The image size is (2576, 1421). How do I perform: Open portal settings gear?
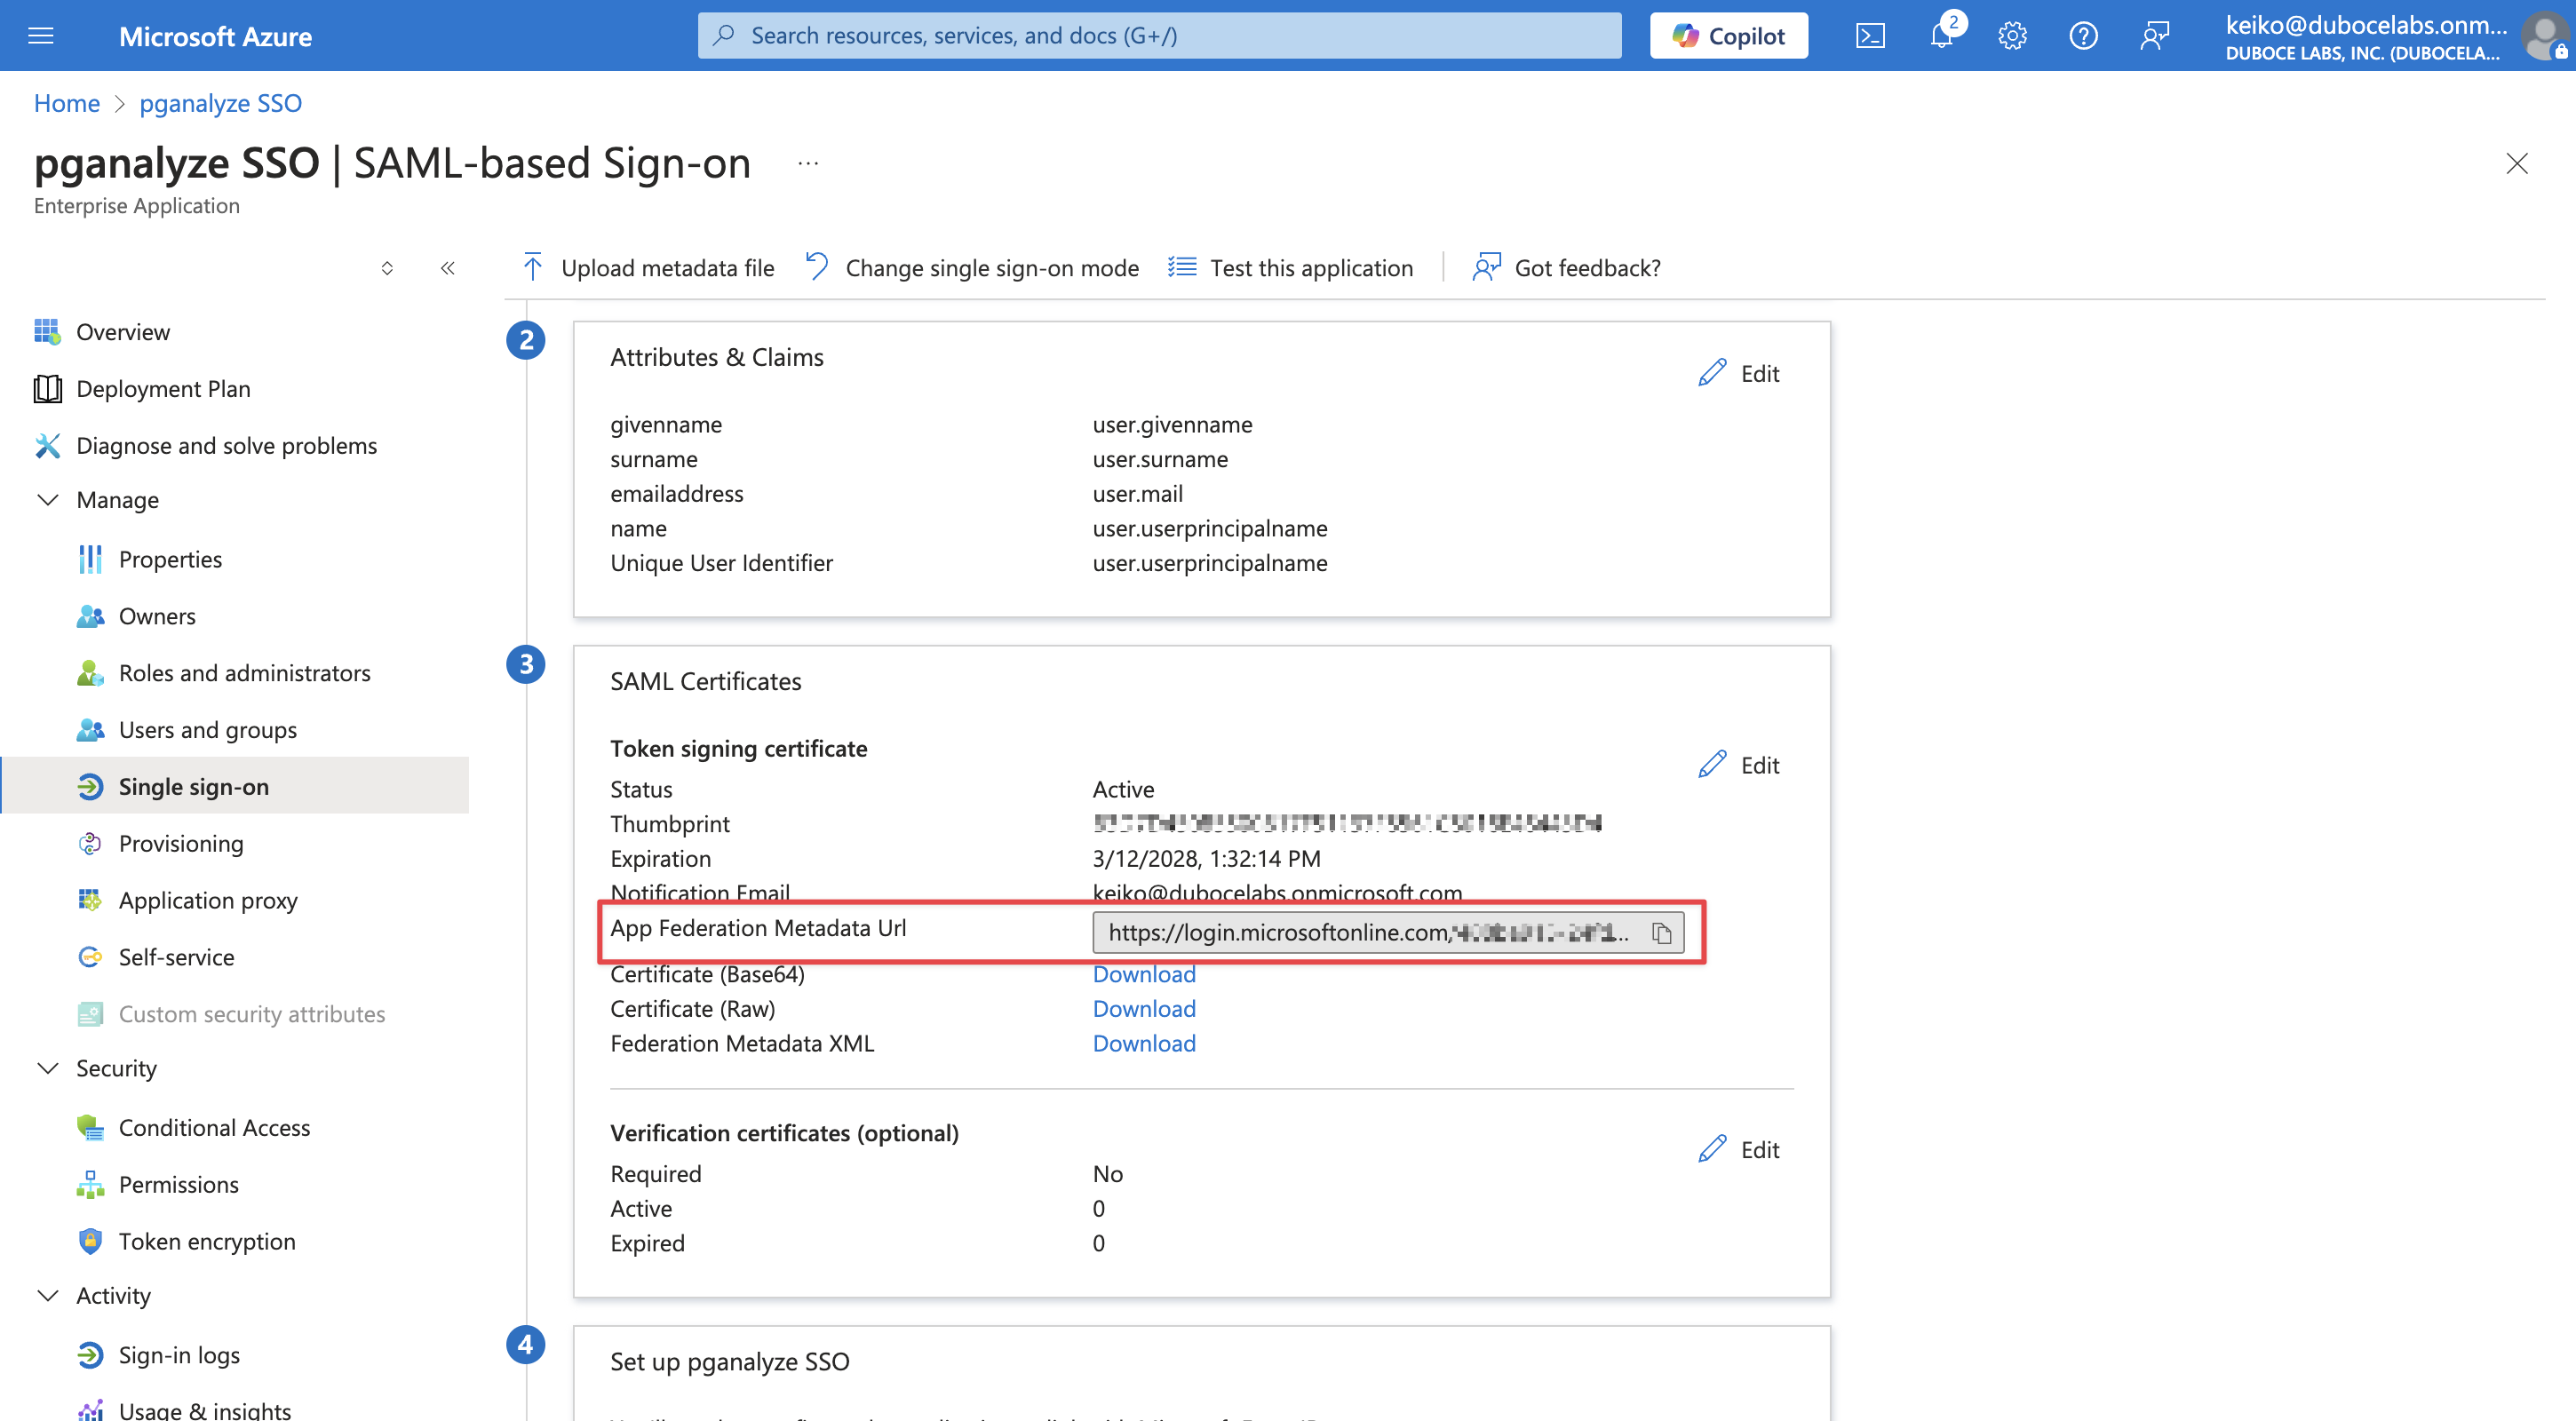(x=2012, y=36)
